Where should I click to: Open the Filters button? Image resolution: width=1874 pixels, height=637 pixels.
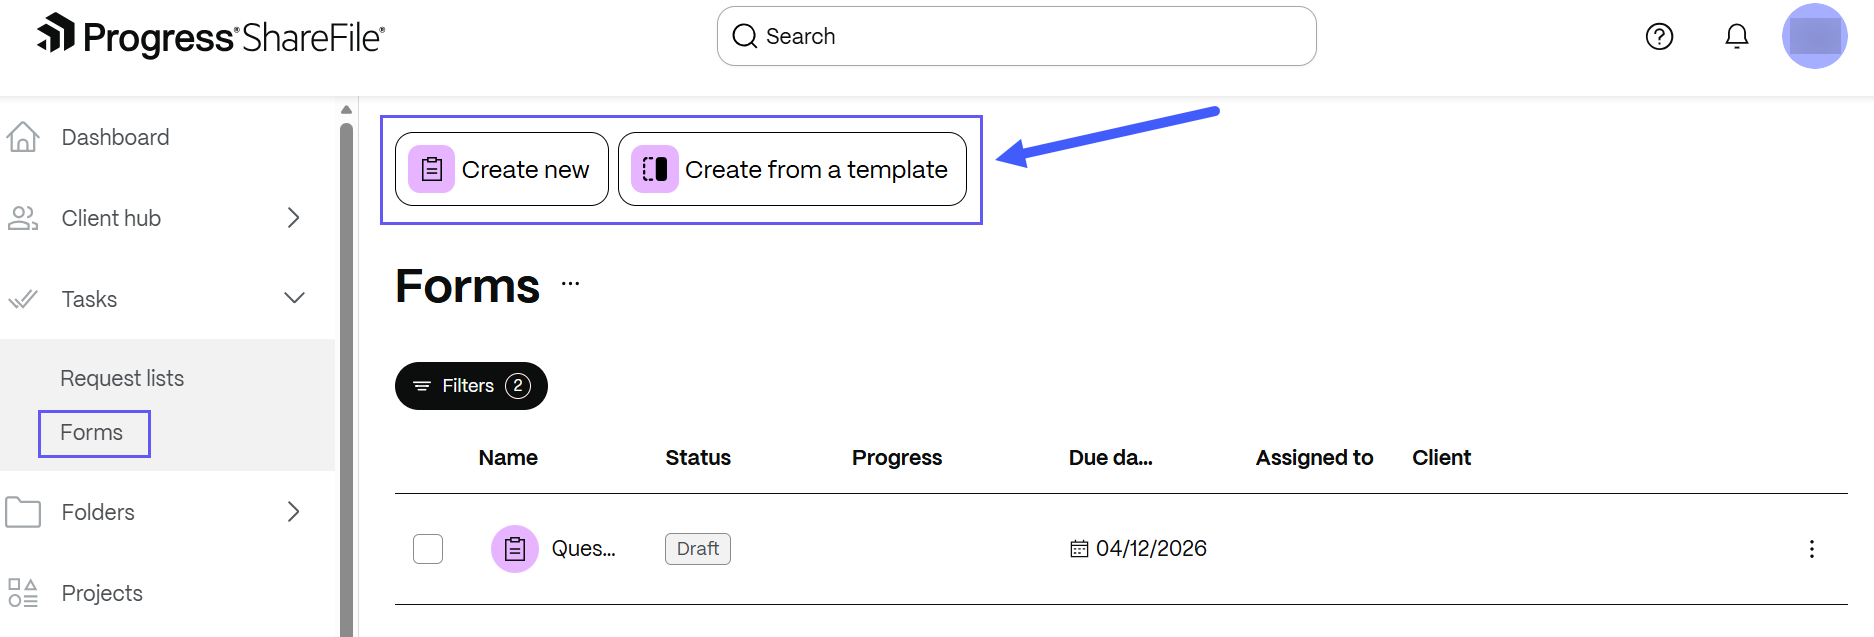pos(471,386)
